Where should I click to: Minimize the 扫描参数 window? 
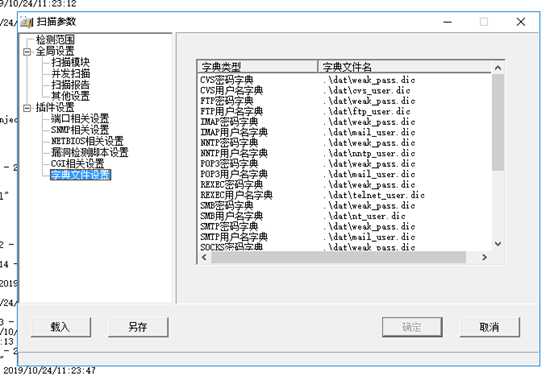pos(448,22)
